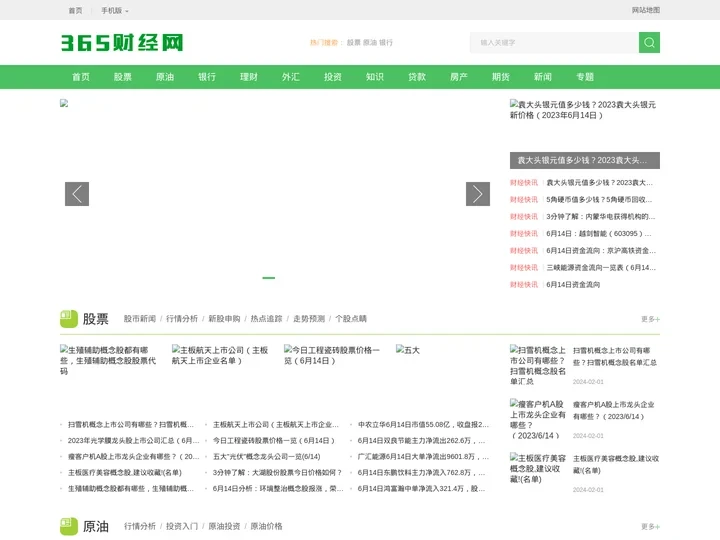The height and width of the screenshot is (540, 720).
Task: Open 个股点睛 subcategory link
Action: click(351, 319)
